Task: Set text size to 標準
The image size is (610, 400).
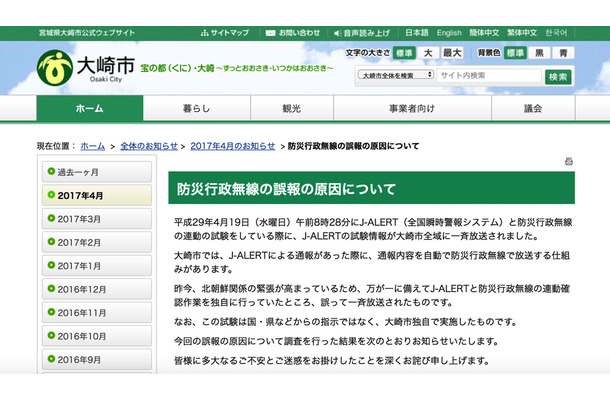Action: 404,53
